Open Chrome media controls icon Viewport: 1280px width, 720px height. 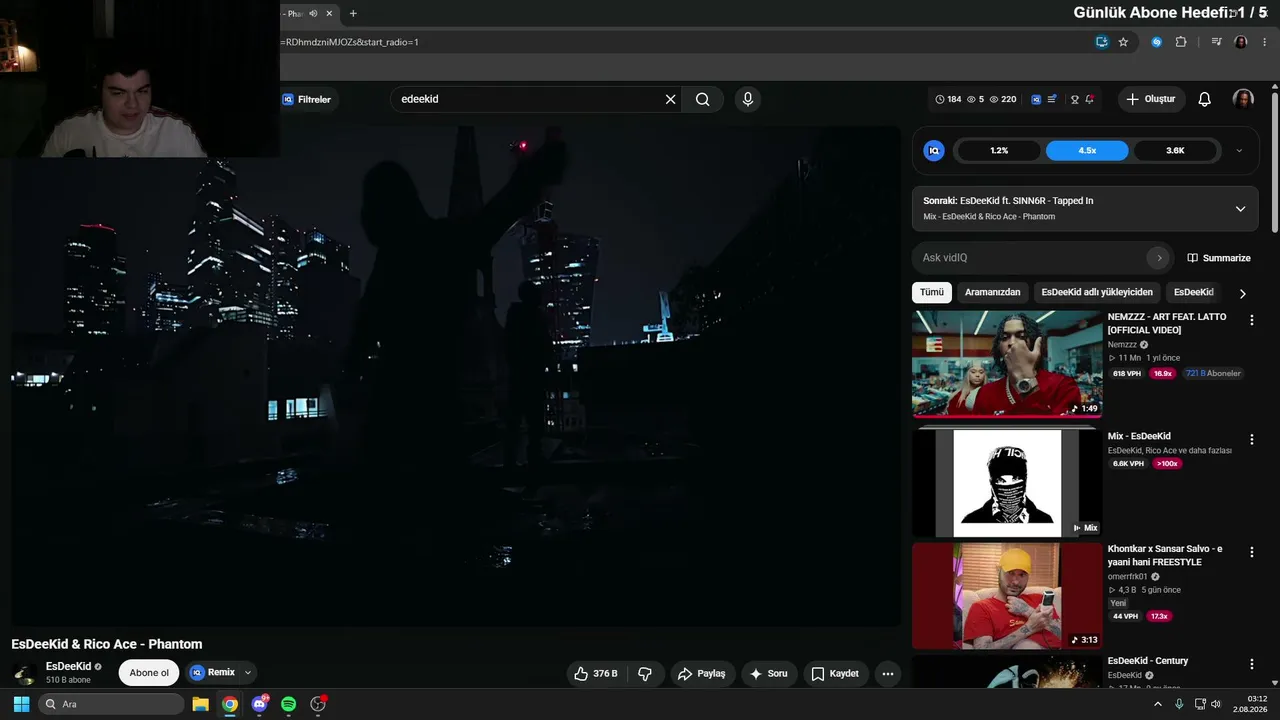[1216, 42]
